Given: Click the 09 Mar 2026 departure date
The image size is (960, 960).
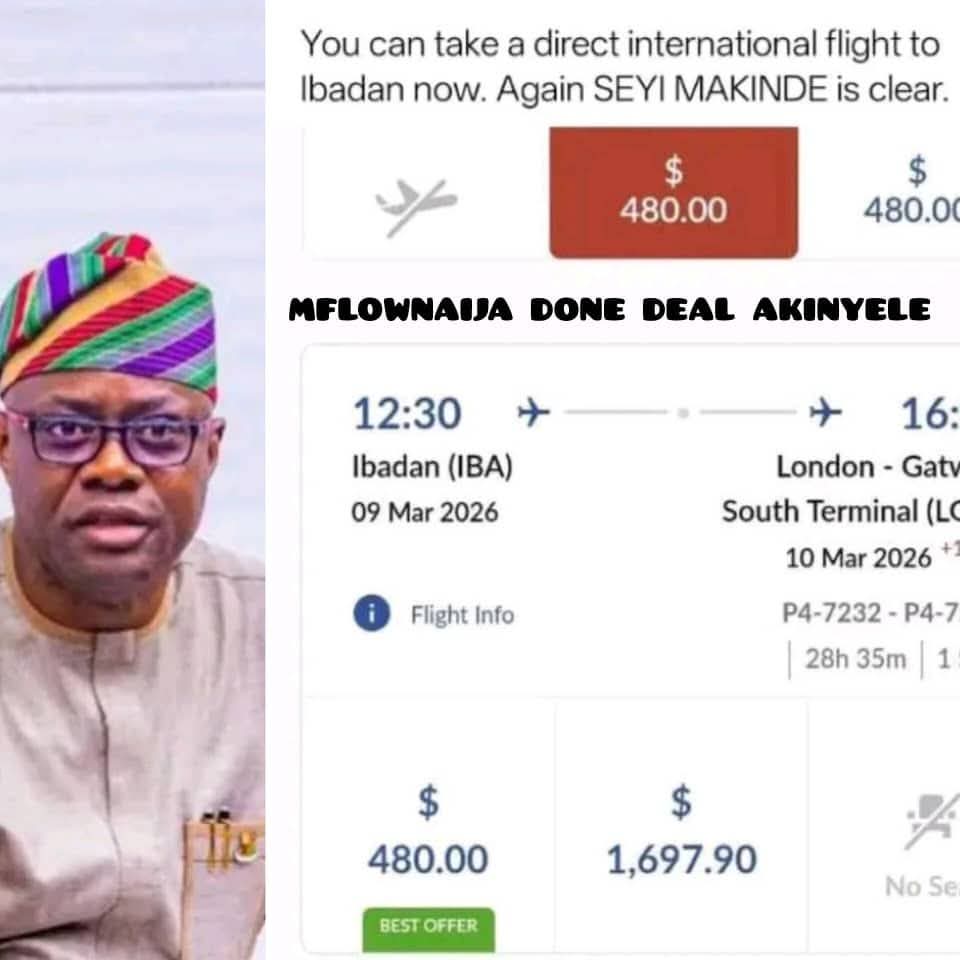Looking at the screenshot, I should pyautogui.click(x=425, y=512).
